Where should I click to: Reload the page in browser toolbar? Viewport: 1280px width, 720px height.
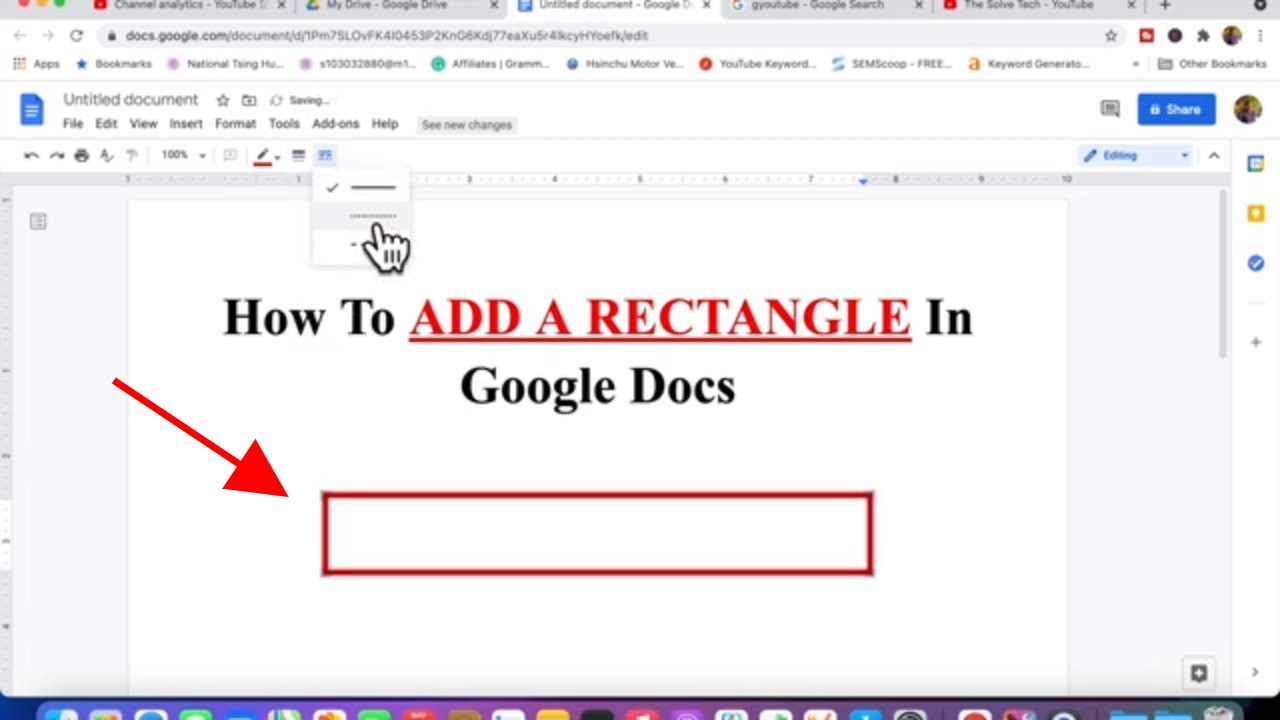[76, 36]
